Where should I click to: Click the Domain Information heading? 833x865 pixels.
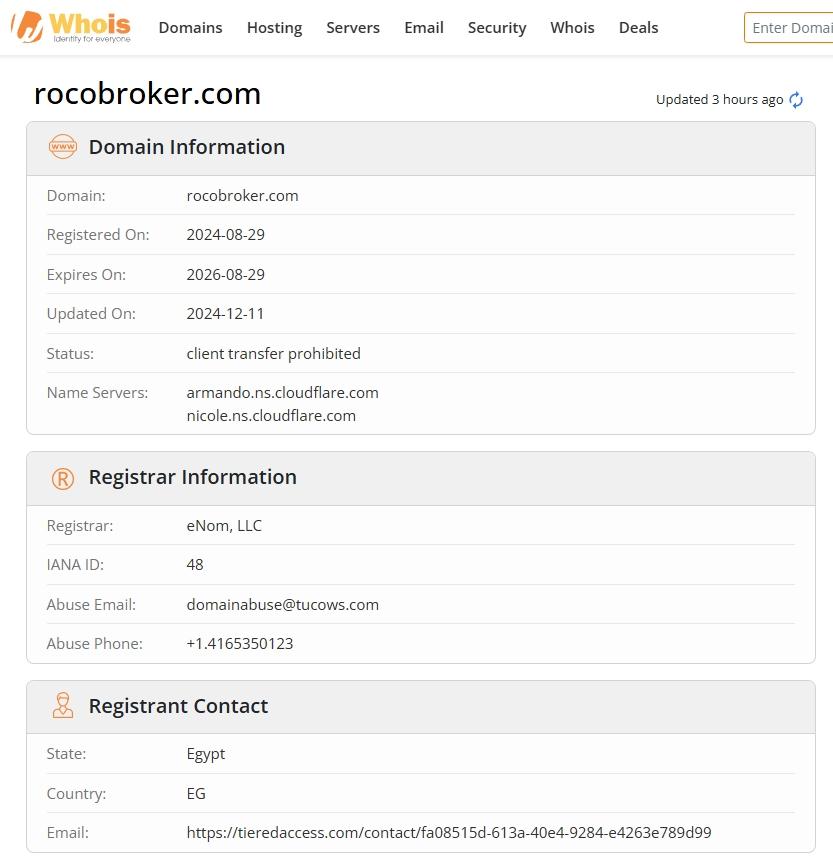point(187,147)
